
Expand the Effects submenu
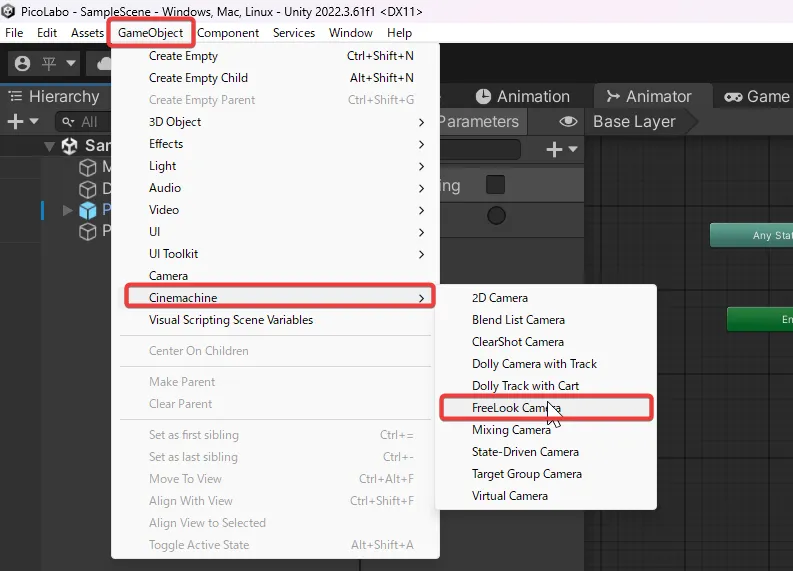click(x=276, y=144)
